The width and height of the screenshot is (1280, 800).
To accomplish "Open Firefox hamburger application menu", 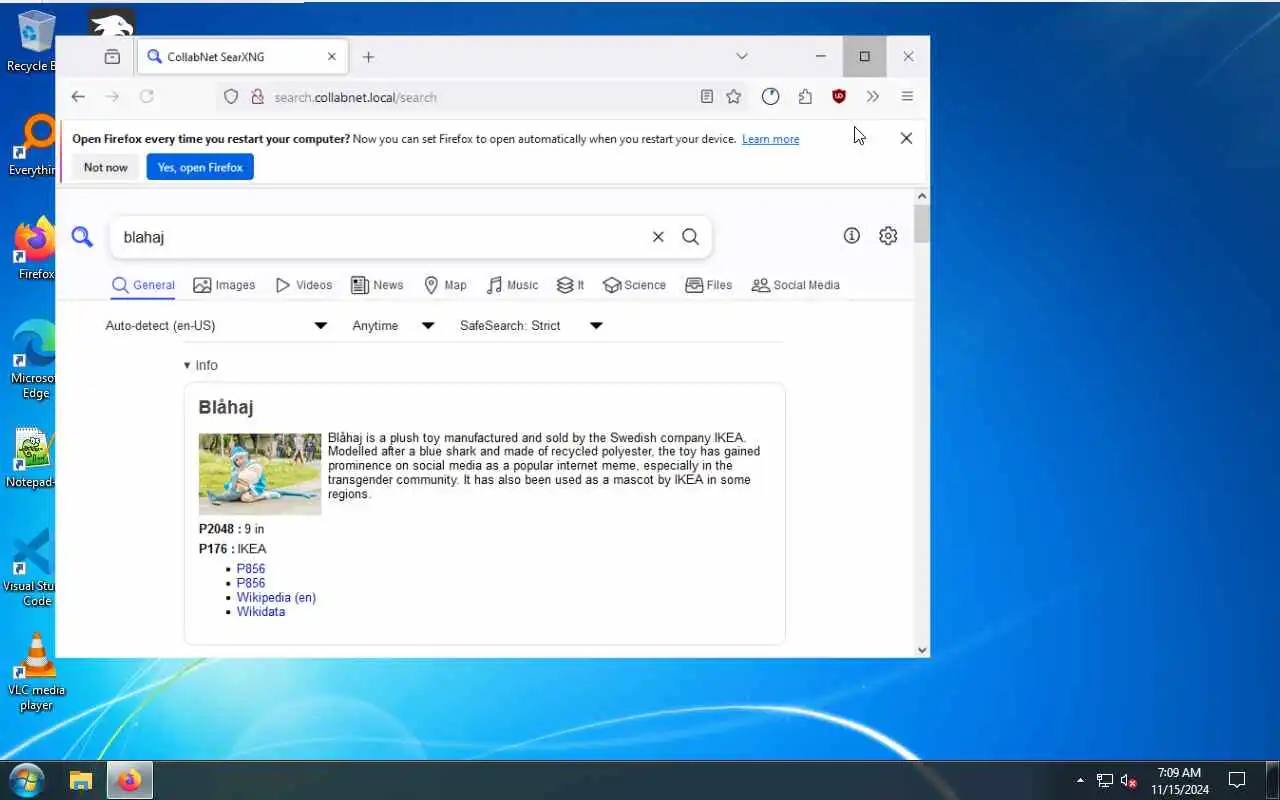I will [907, 97].
